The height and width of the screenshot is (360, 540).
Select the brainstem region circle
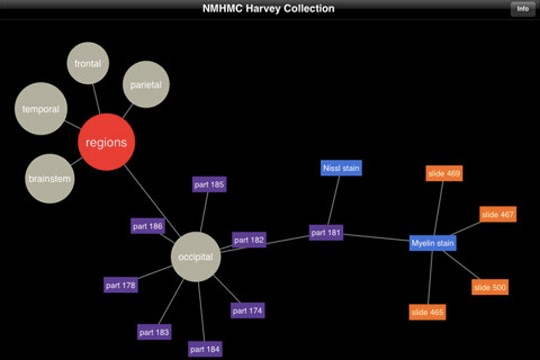50,178
